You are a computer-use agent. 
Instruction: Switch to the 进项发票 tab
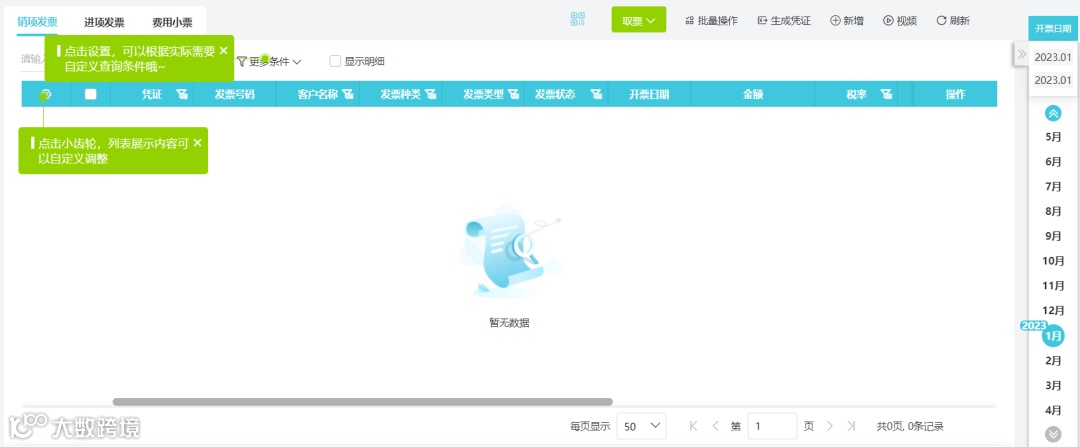[x=104, y=22]
